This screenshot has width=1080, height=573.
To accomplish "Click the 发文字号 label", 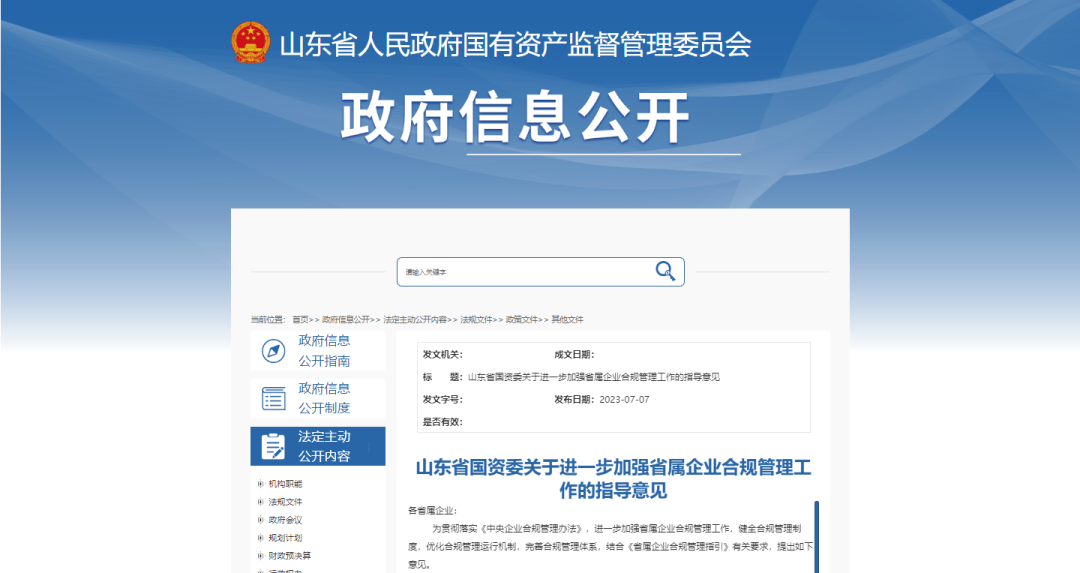I will pyautogui.click(x=442, y=399).
